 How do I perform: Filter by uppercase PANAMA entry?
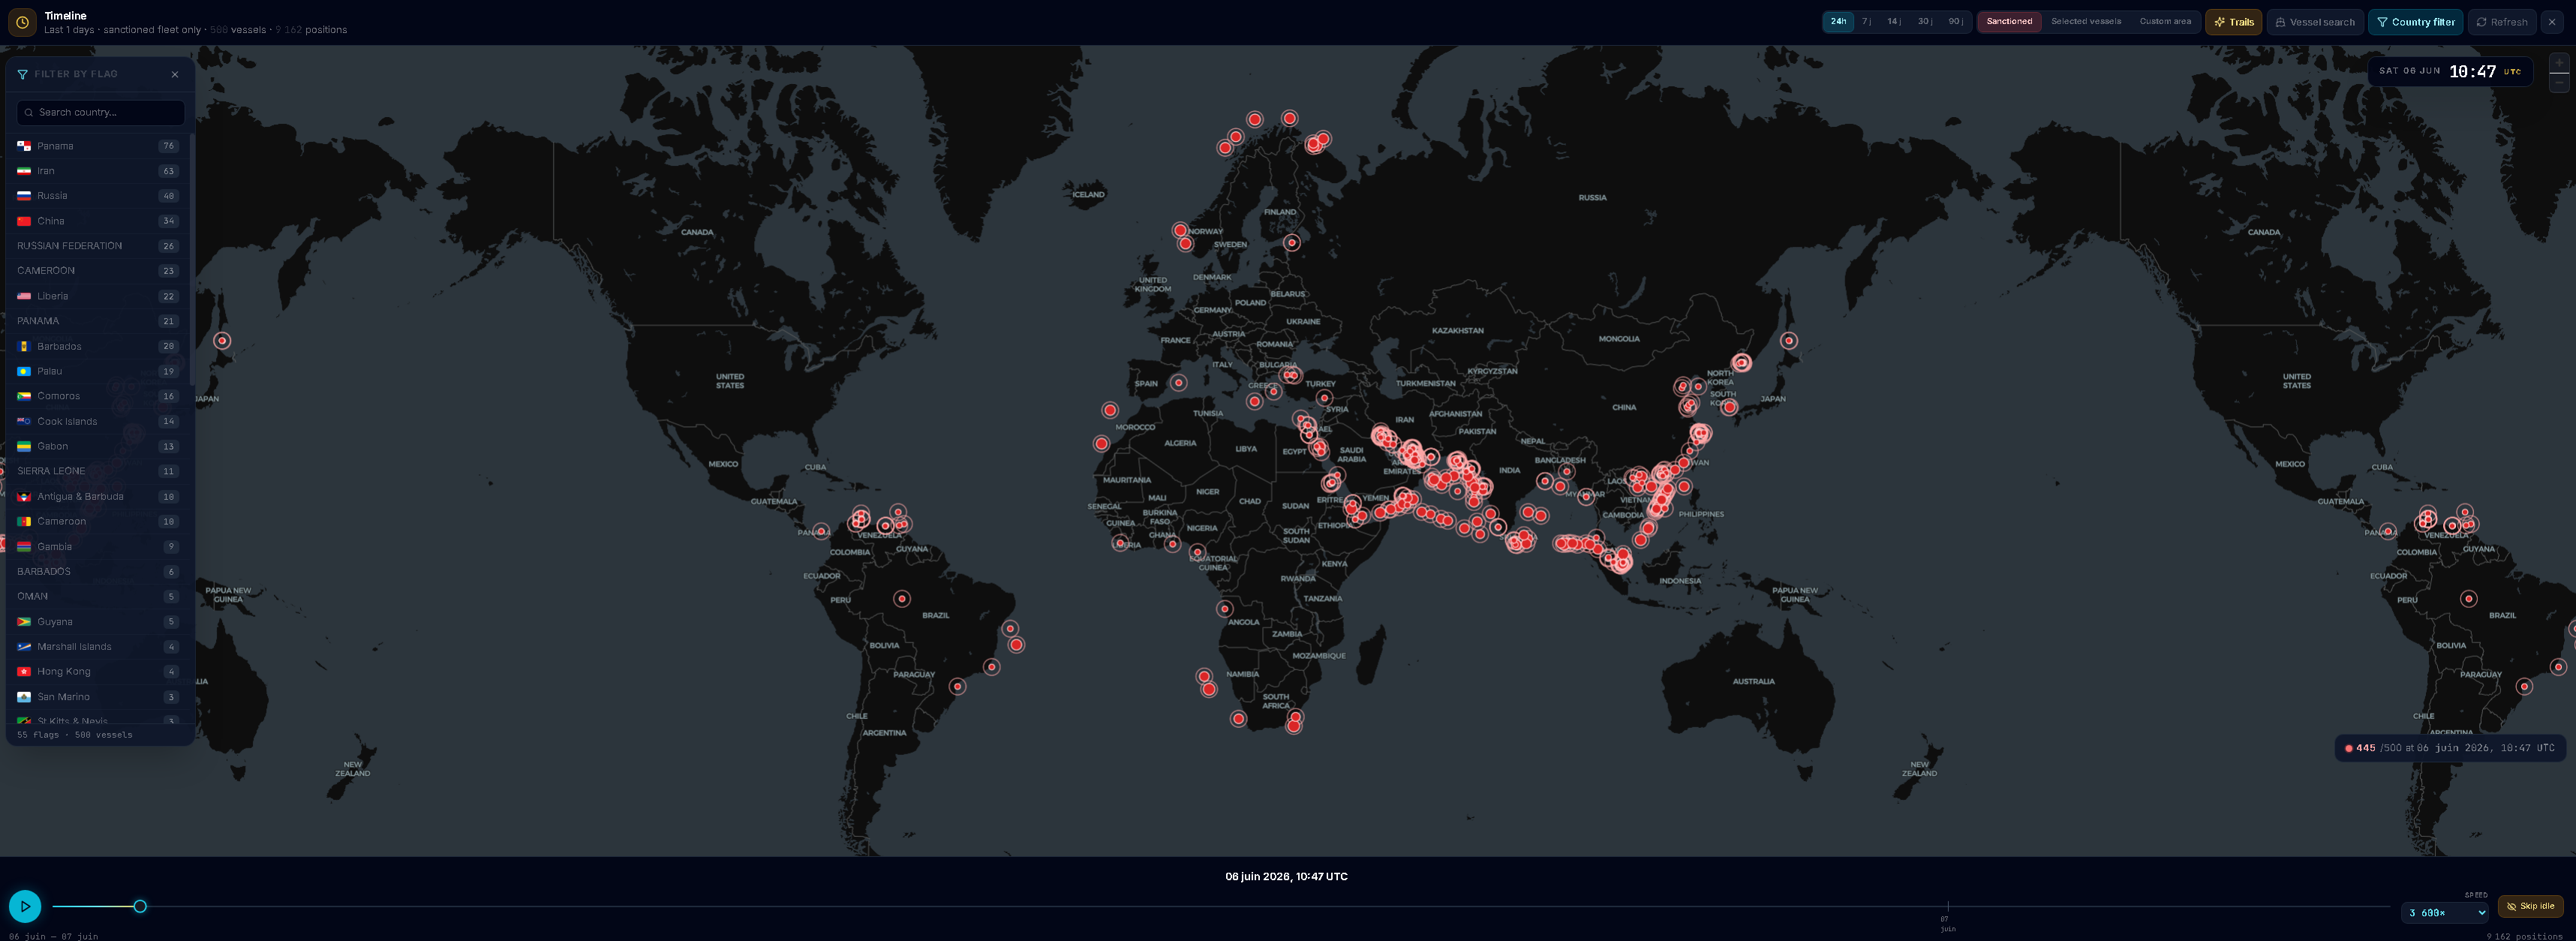coord(98,321)
